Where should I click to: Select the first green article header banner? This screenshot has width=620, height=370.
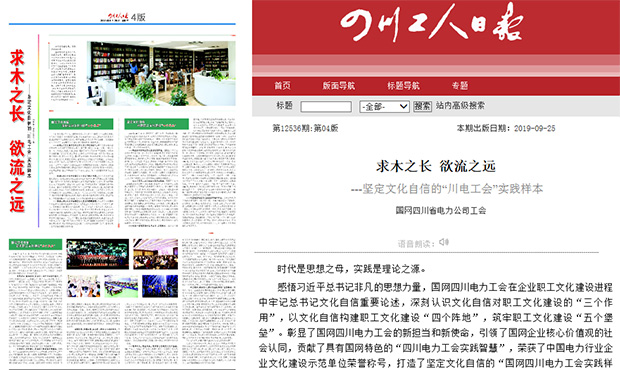point(81,124)
